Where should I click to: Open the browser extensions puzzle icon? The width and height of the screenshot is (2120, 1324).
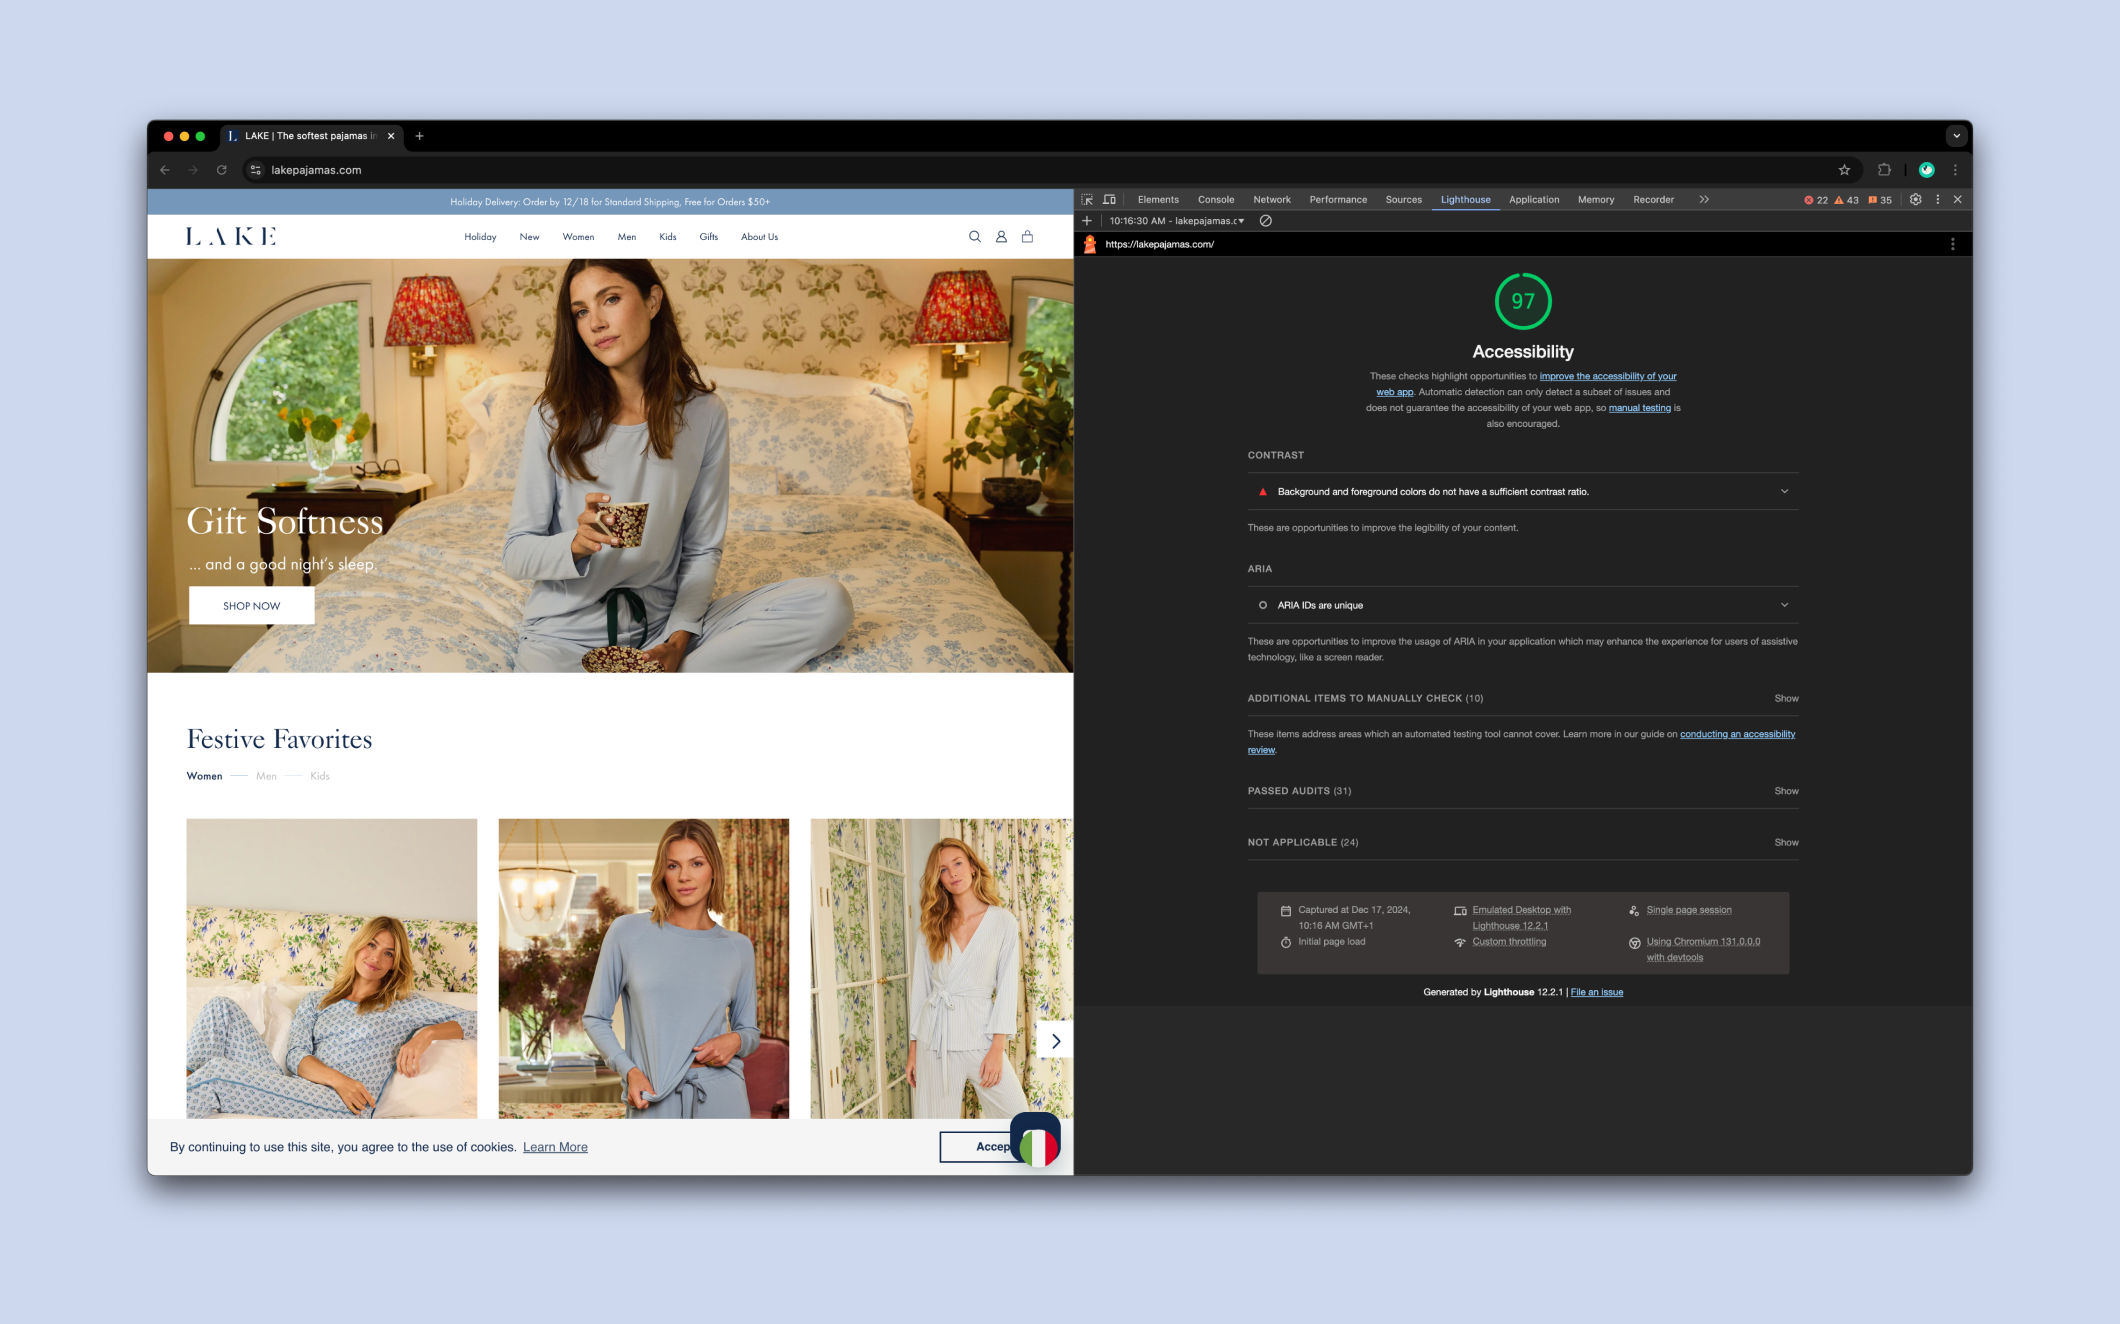(1884, 170)
